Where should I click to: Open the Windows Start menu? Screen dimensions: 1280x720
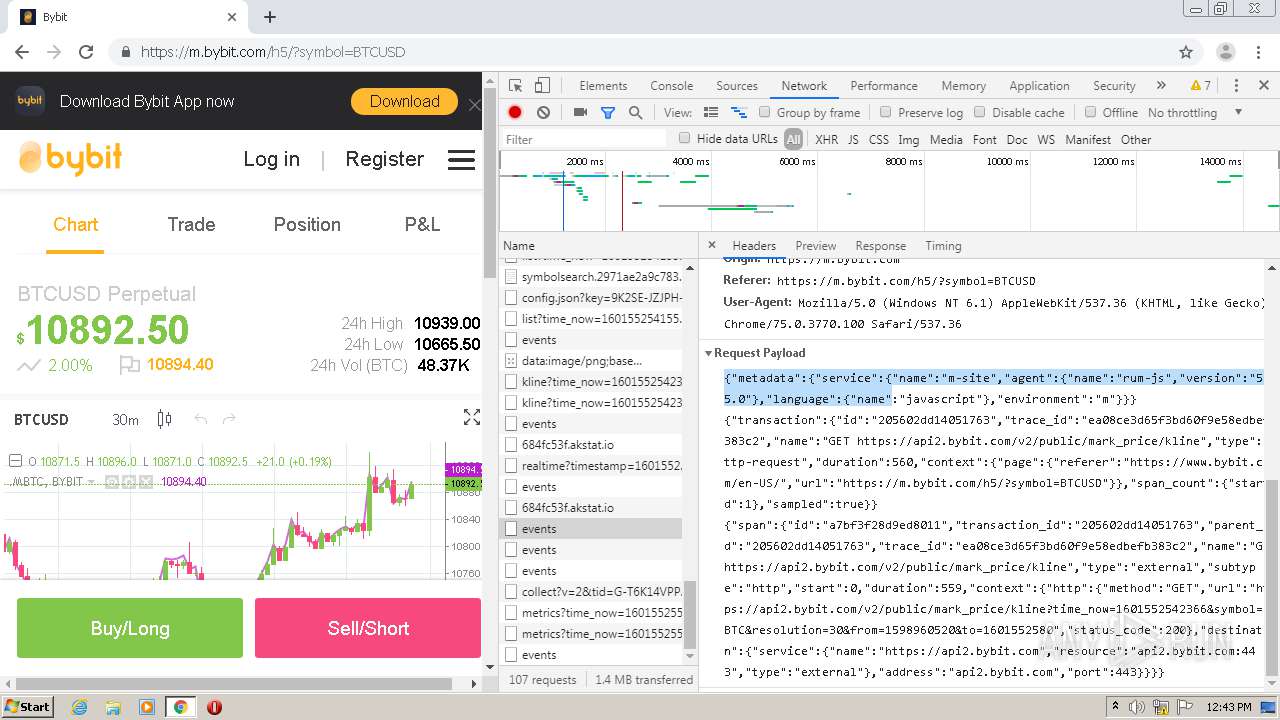point(27,707)
